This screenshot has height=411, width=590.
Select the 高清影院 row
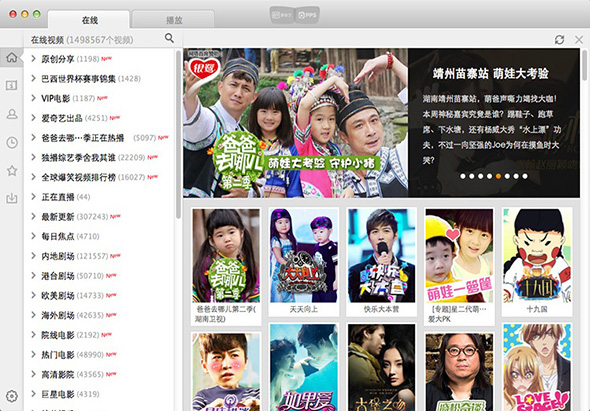(100, 374)
